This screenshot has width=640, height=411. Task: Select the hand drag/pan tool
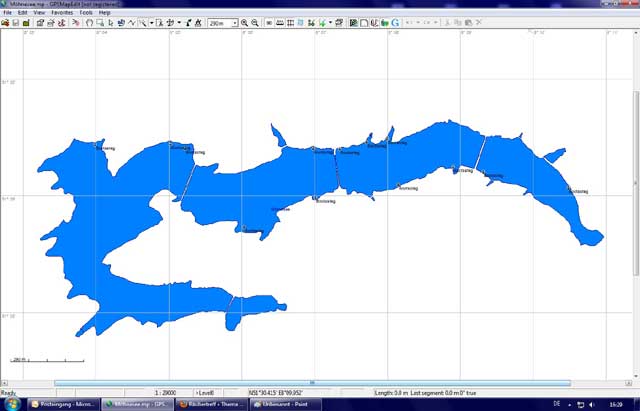tap(89, 22)
